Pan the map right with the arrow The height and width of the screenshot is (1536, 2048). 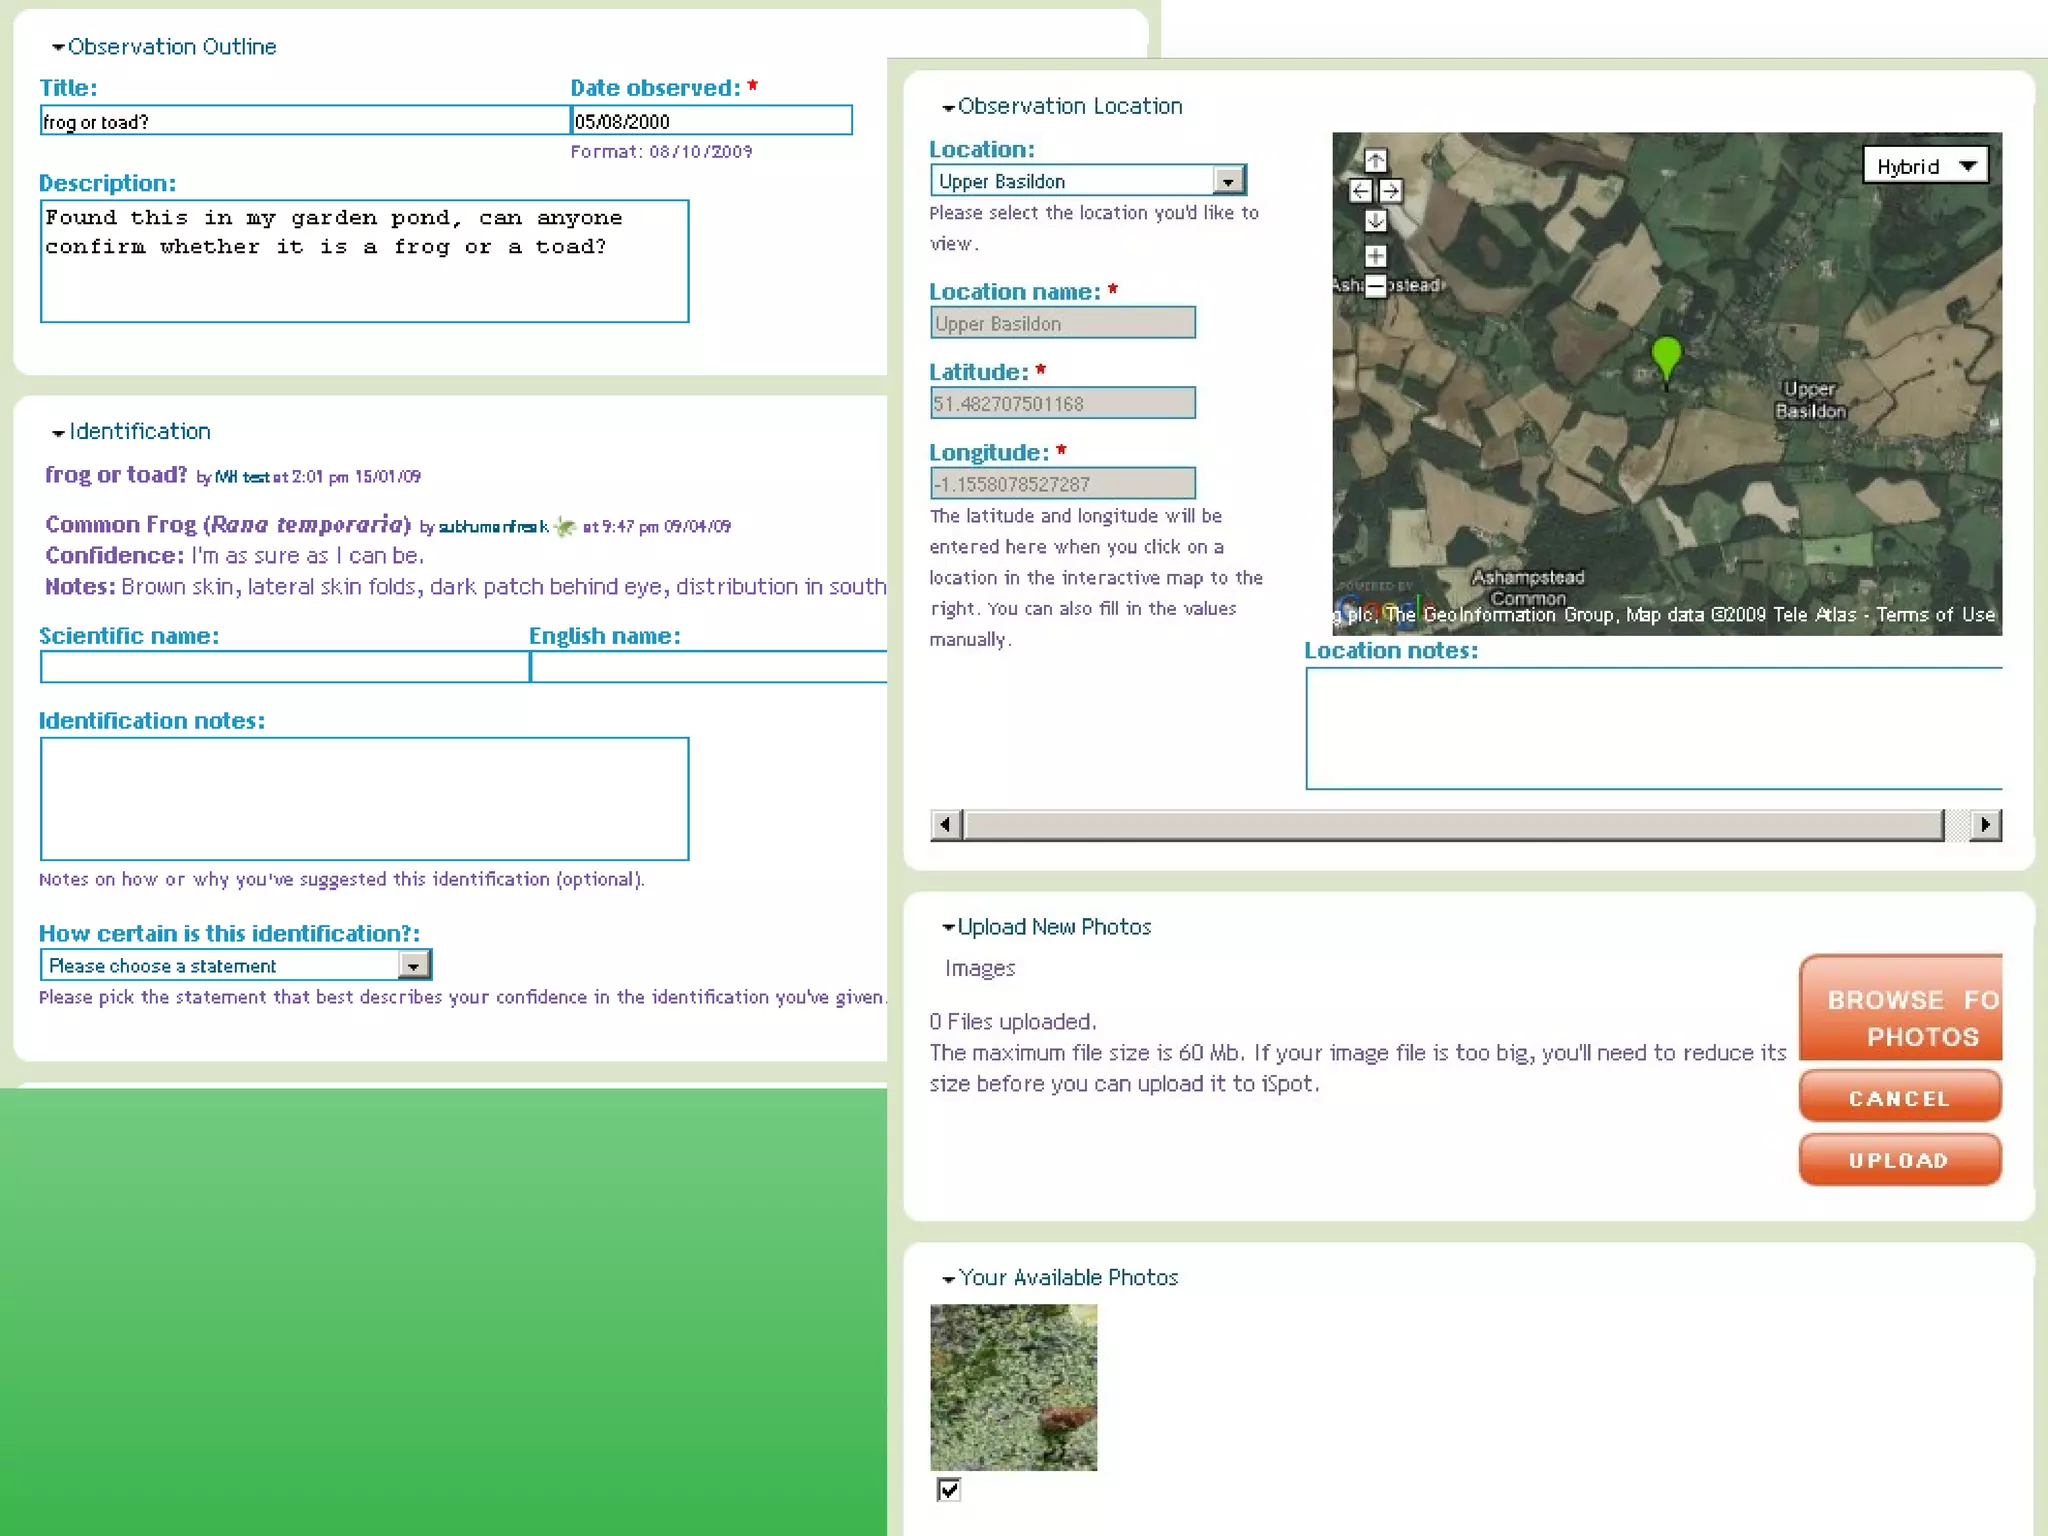(1391, 191)
